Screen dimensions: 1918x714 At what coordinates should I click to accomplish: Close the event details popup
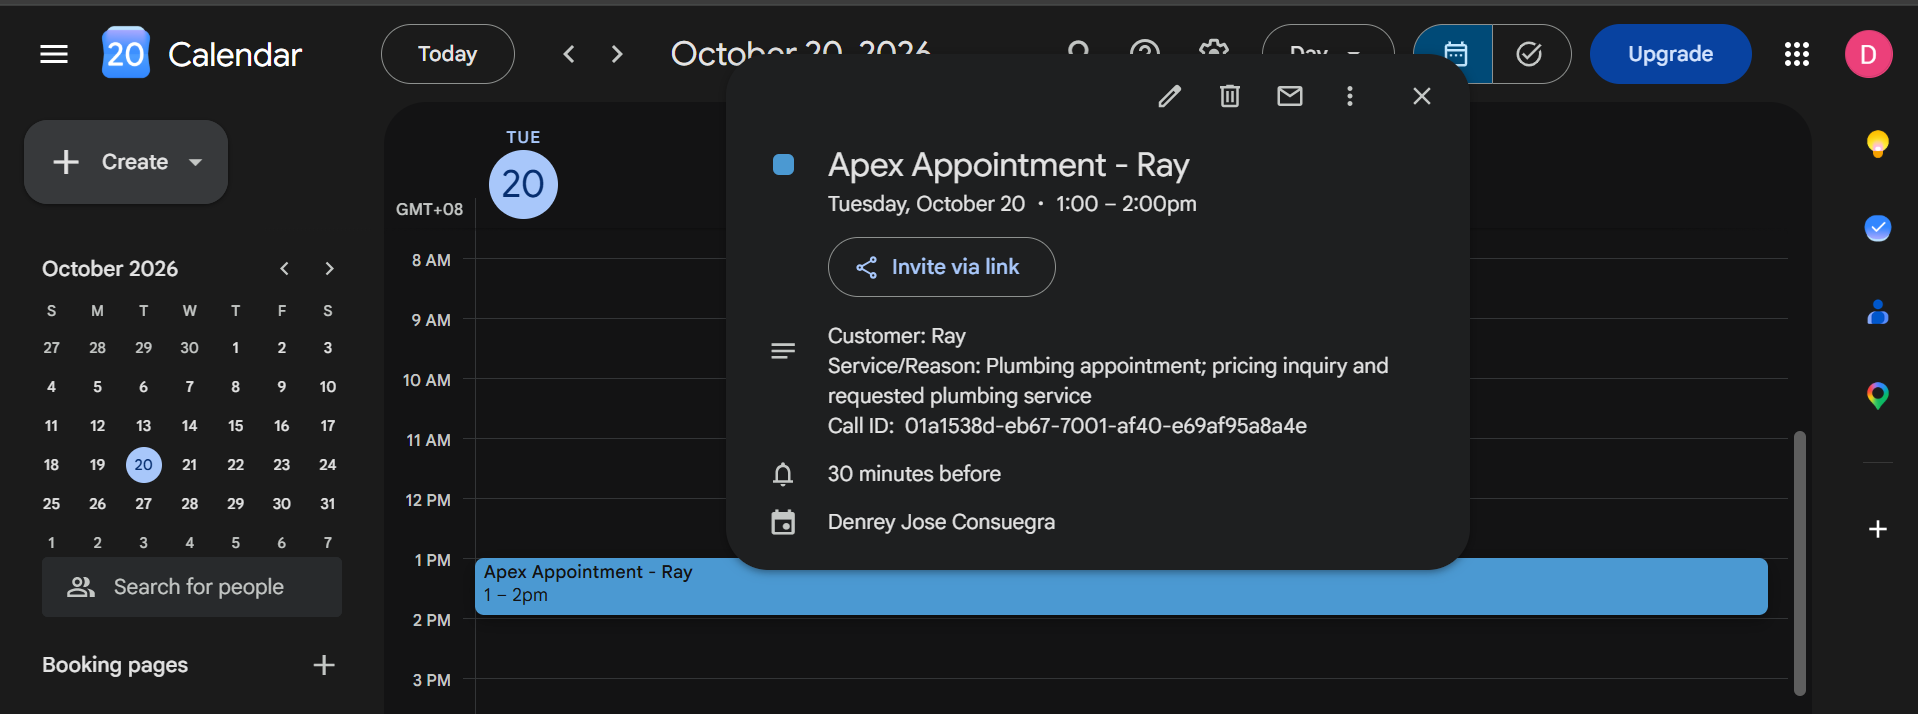coord(1422,96)
